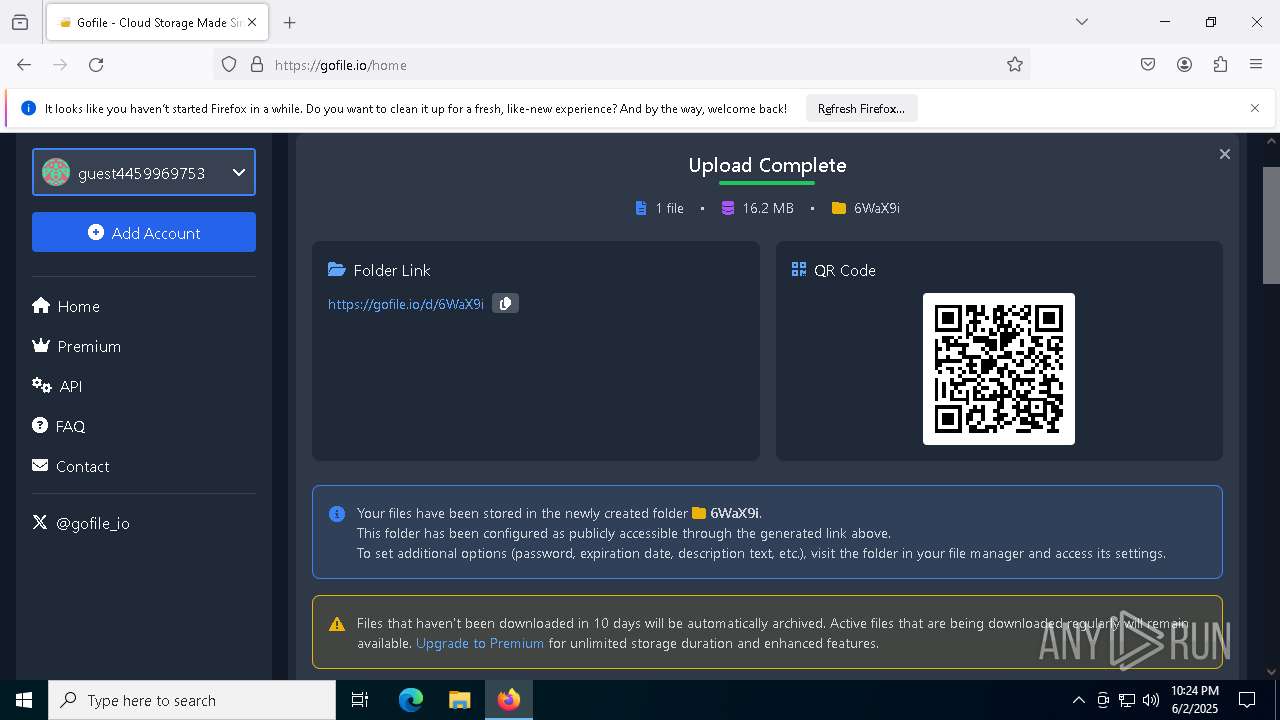Open Save to Pocket
This screenshot has height=720, width=1280.
pyautogui.click(x=1148, y=65)
